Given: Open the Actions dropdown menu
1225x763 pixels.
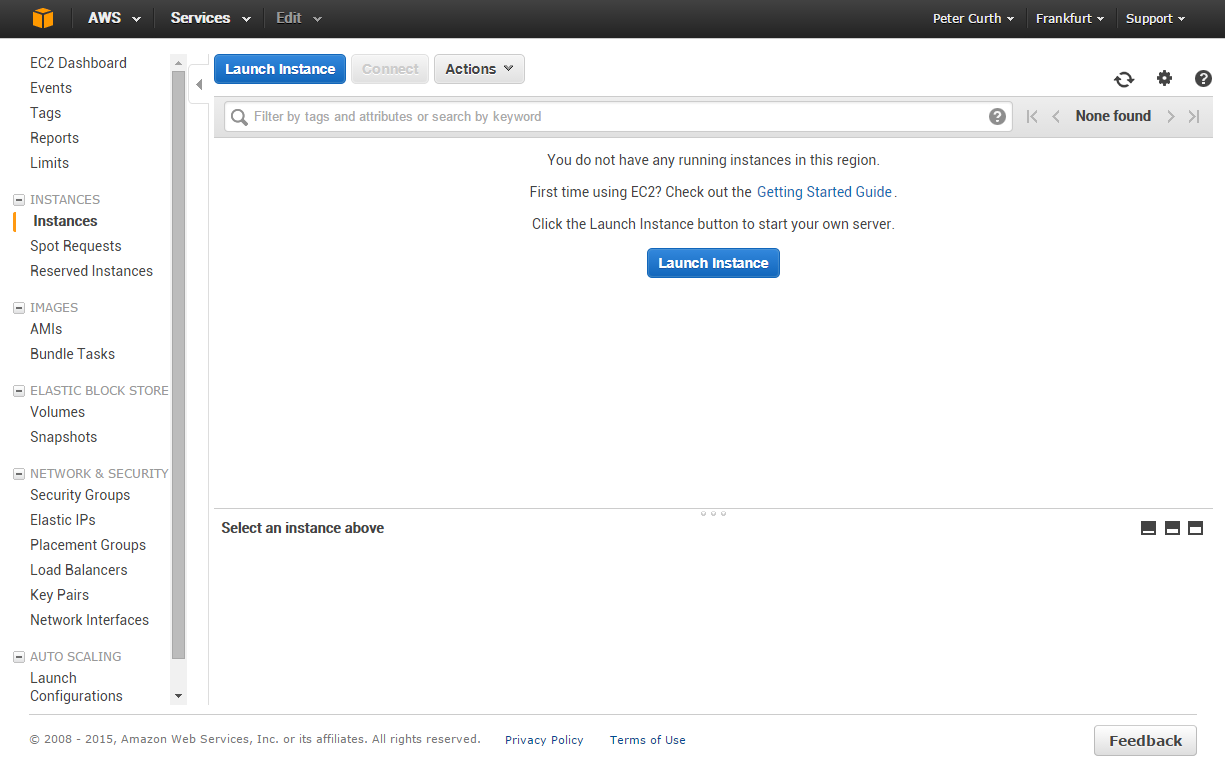Looking at the screenshot, I should point(479,69).
